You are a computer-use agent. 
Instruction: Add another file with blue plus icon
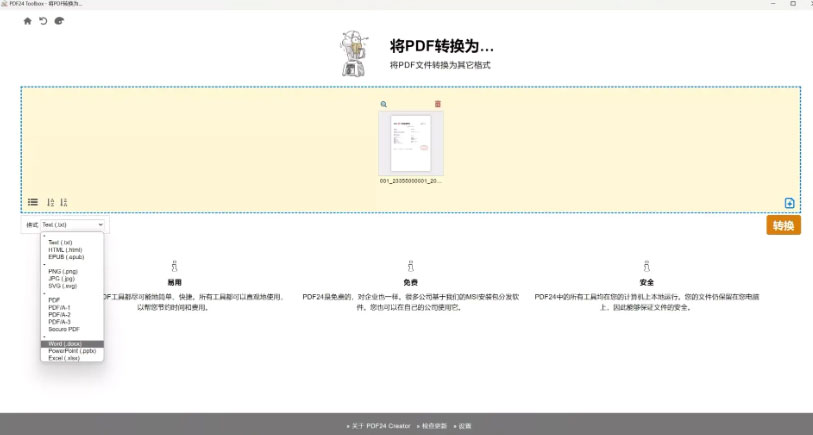click(x=789, y=203)
